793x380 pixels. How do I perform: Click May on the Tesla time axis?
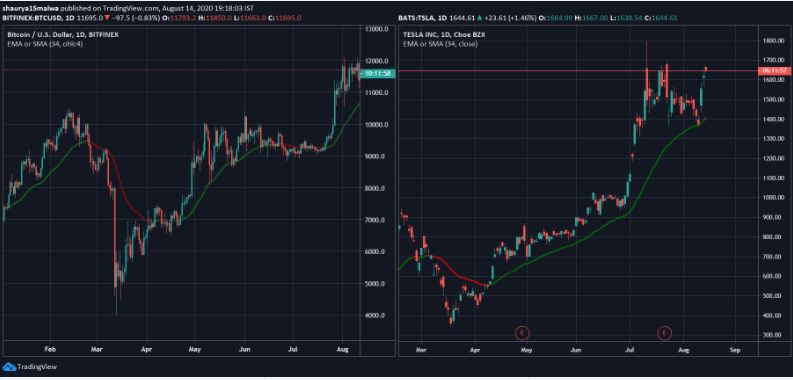(x=526, y=349)
